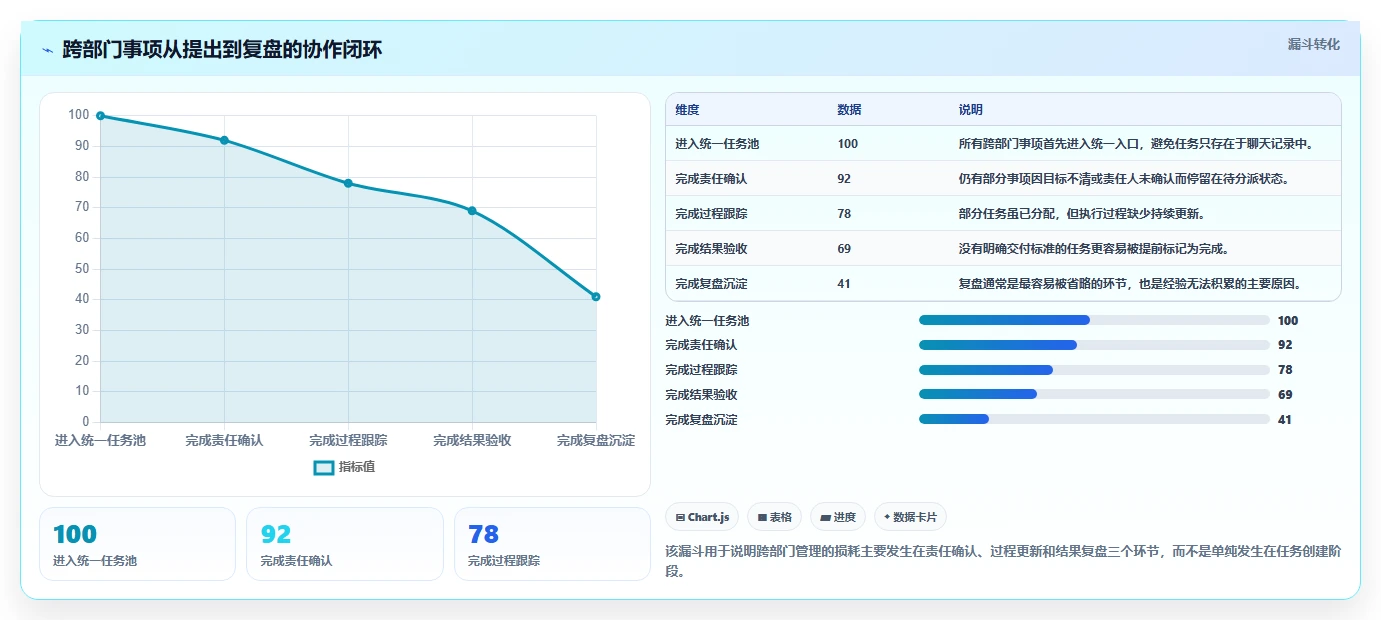This screenshot has height=620, width=1381.
Task: Click chart data point for 完成复盘沉淀
Action: click(596, 296)
